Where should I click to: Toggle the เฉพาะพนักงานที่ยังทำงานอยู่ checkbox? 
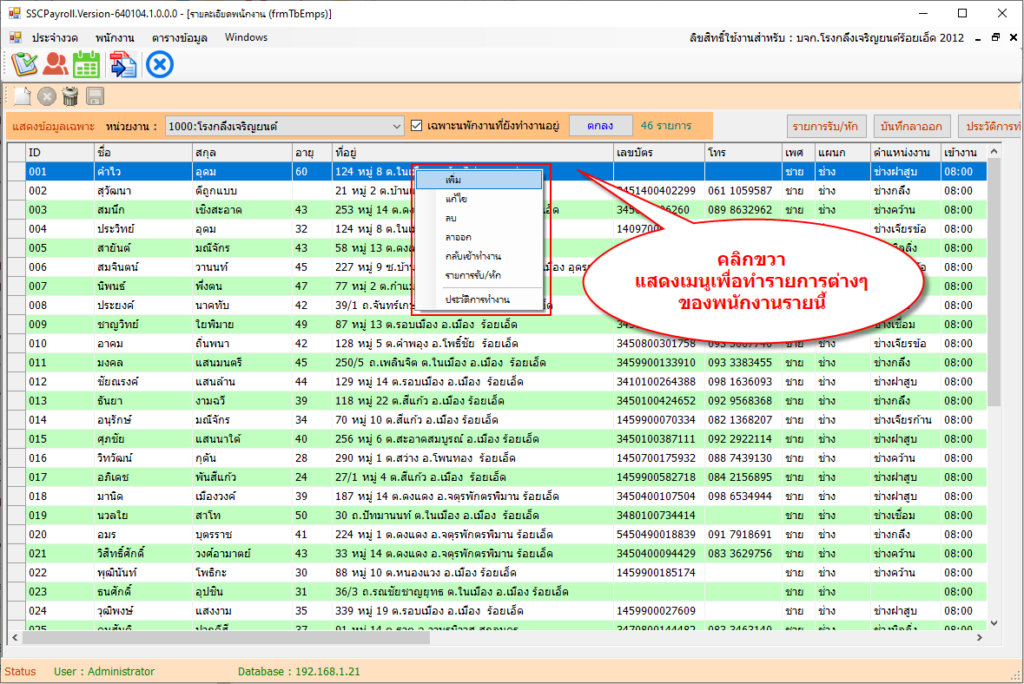(x=416, y=125)
